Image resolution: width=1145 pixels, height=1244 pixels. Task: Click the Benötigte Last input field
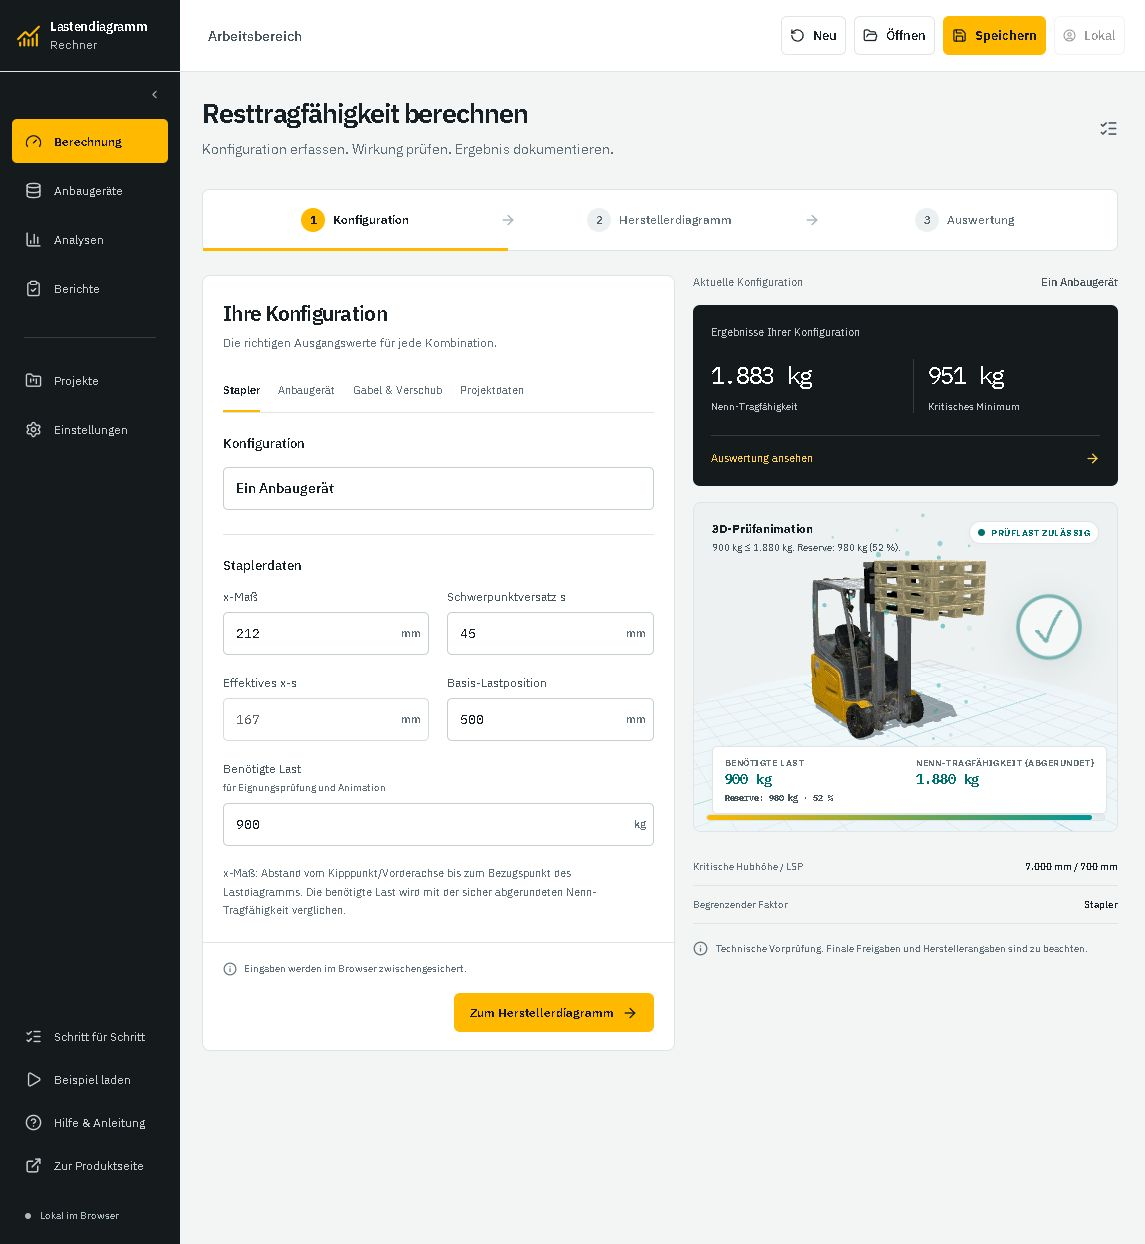pyautogui.click(x=438, y=824)
